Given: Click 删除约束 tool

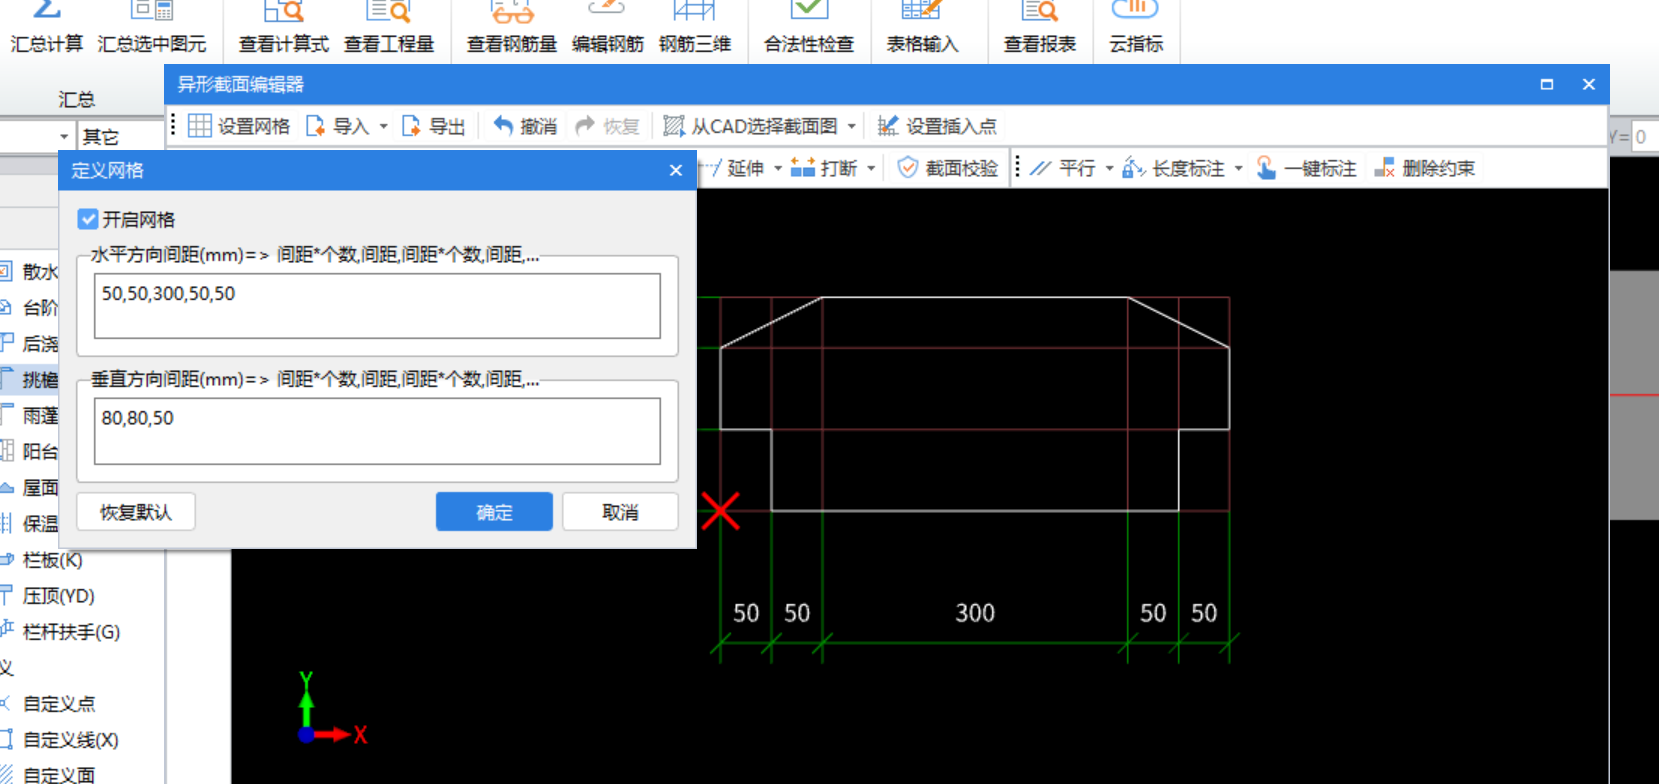Looking at the screenshot, I should point(1425,168).
